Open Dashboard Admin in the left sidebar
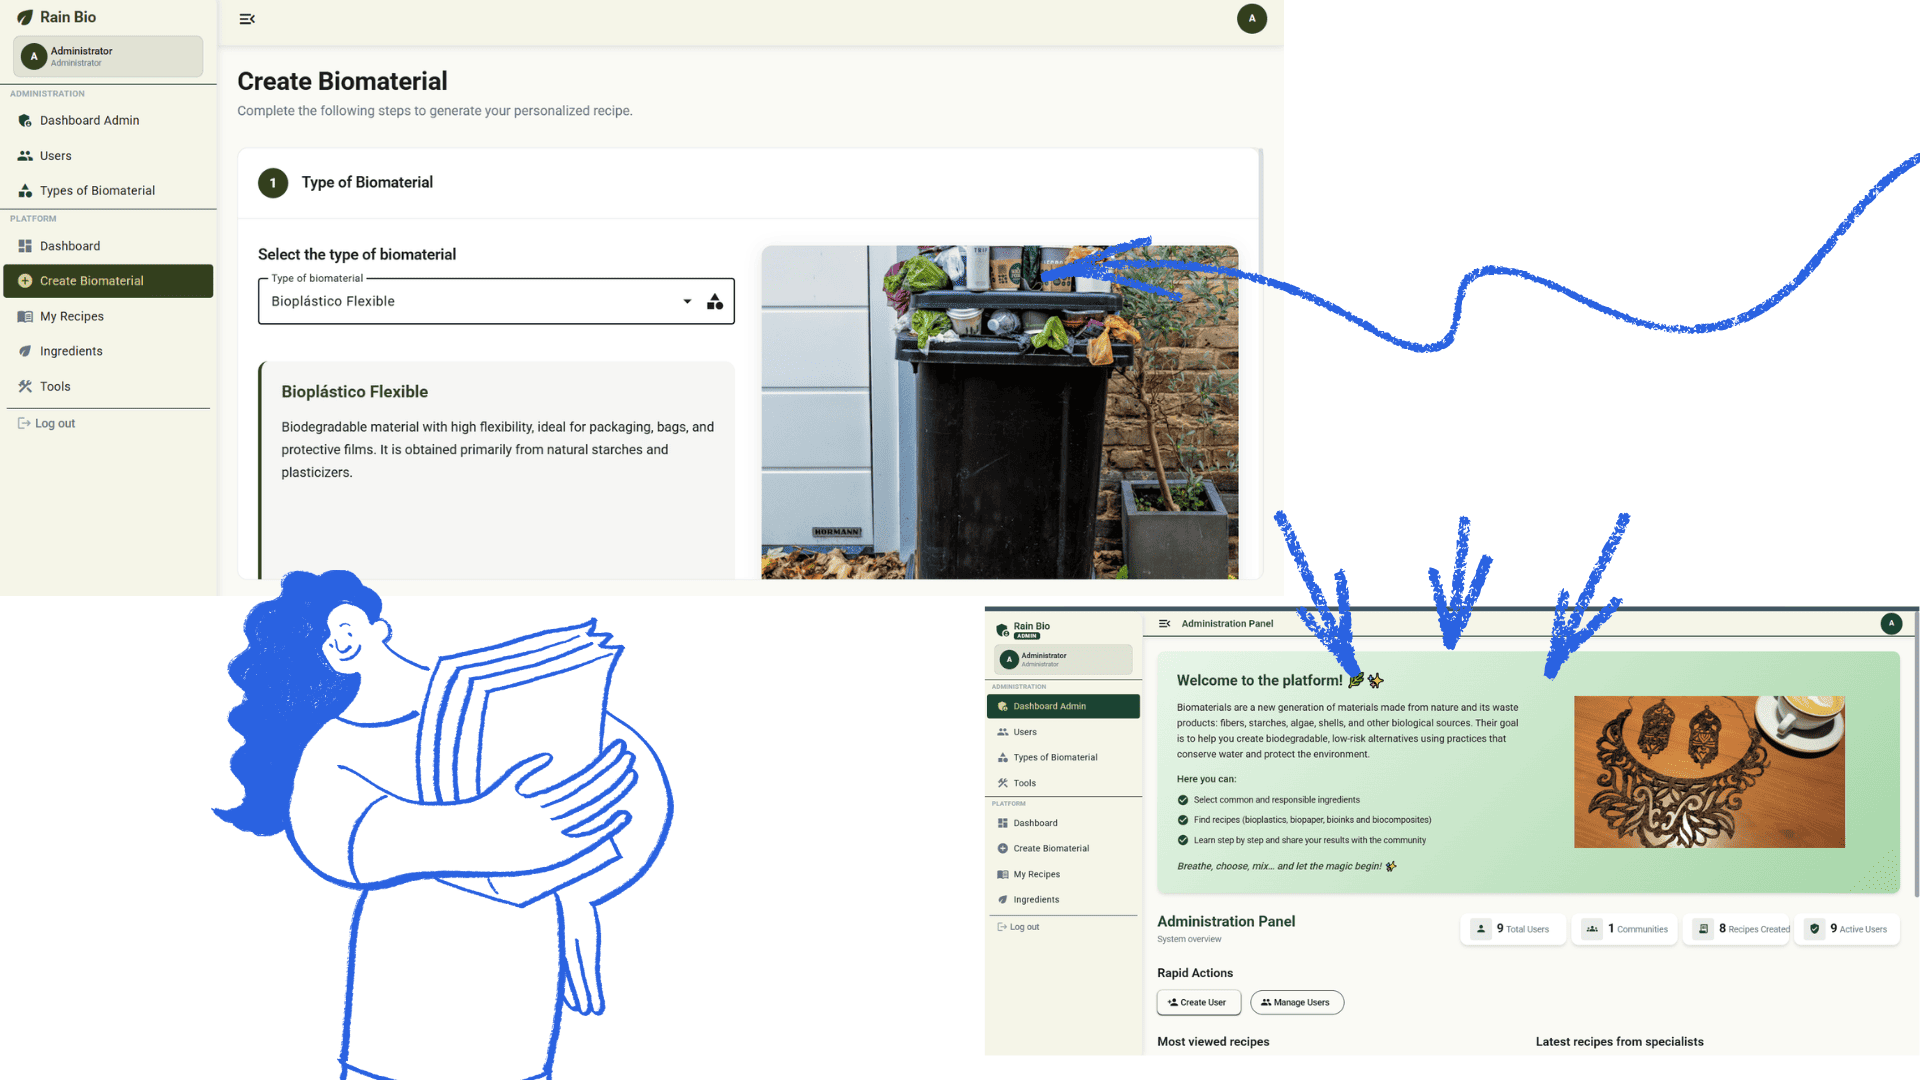 [108, 121]
